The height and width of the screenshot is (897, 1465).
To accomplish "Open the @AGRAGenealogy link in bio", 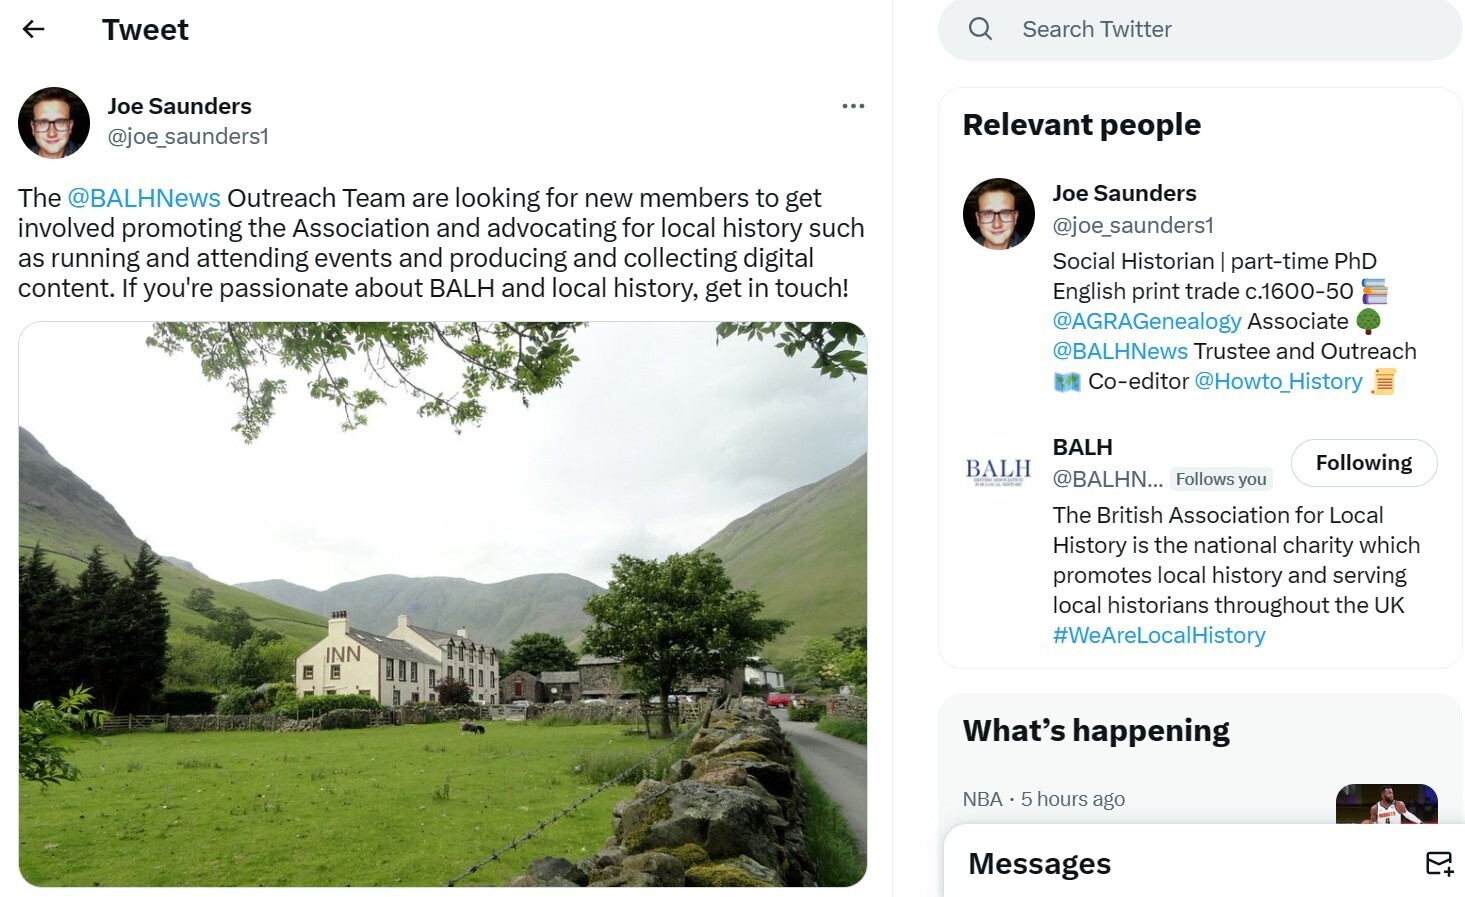I will click(x=1147, y=321).
